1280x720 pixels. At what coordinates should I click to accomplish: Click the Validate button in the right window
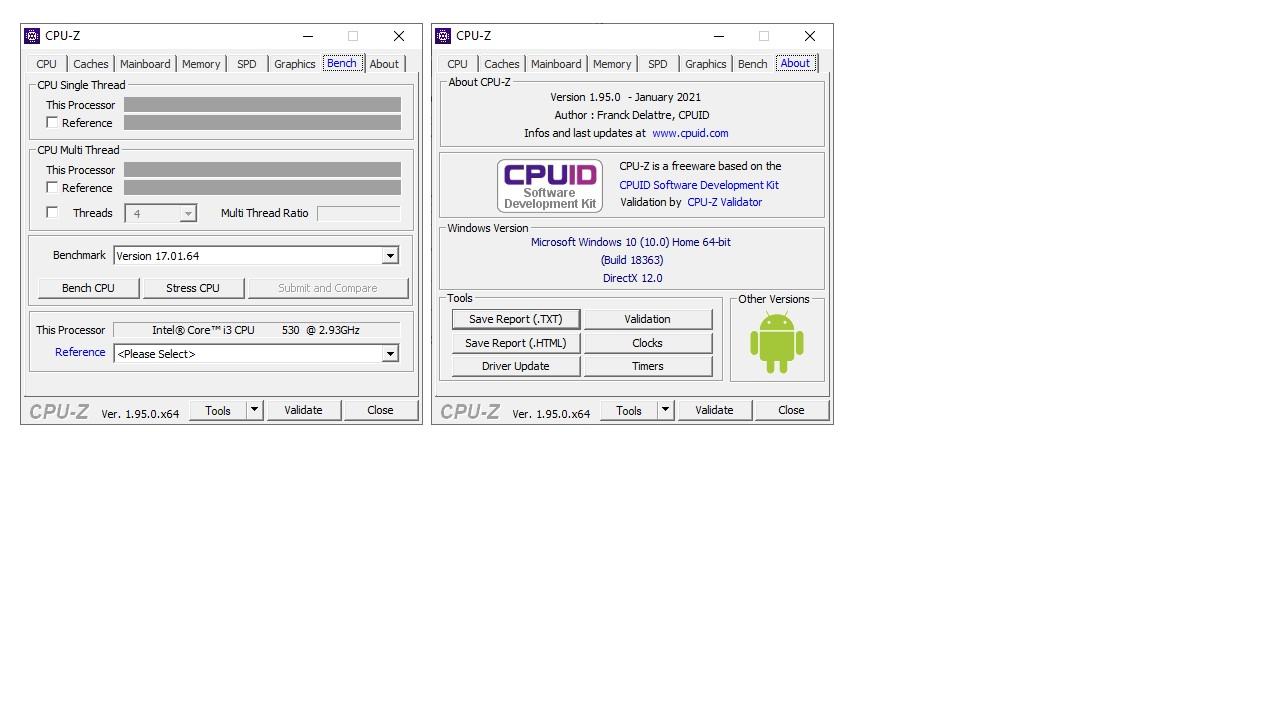tap(714, 410)
